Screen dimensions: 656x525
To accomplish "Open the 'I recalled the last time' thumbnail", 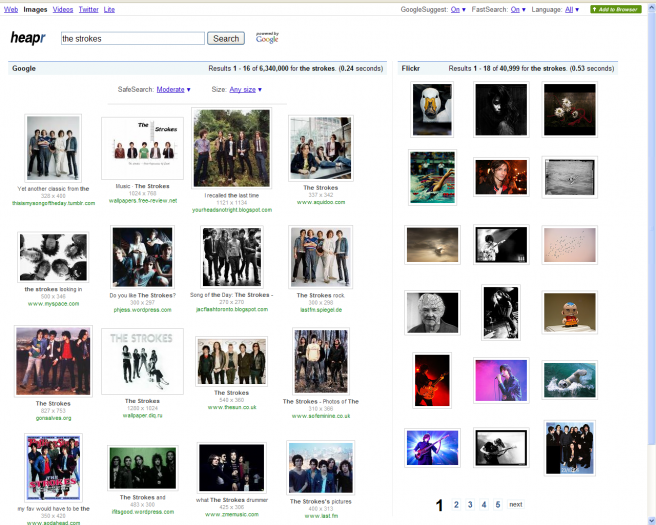I will click(231, 148).
